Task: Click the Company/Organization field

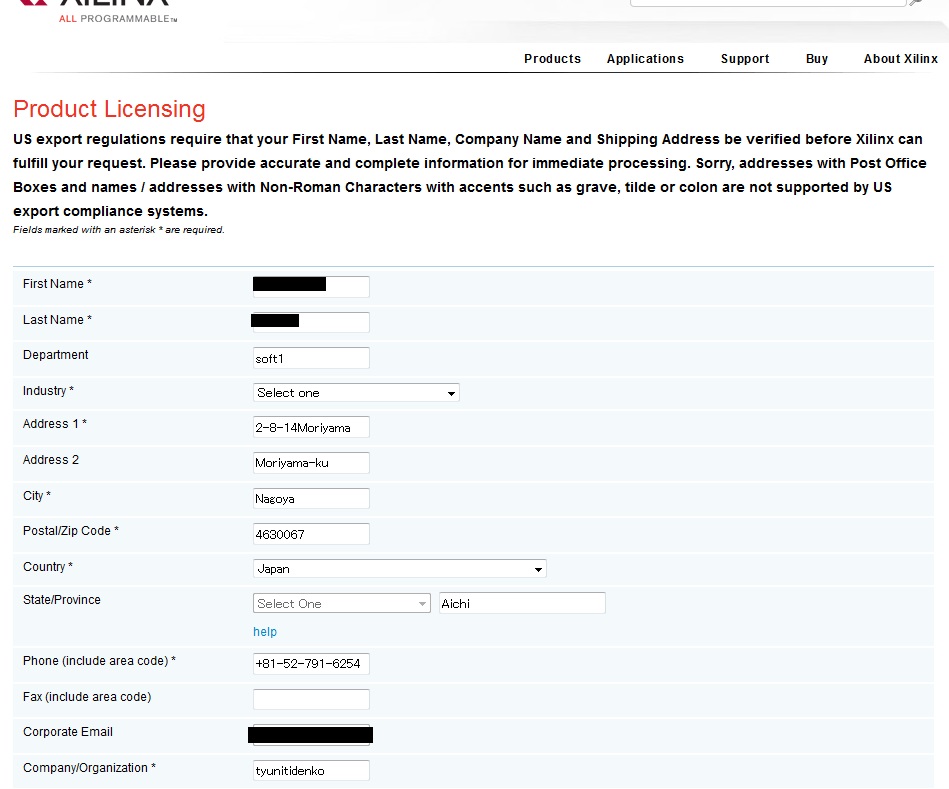Action: pyautogui.click(x=311, y=770)
